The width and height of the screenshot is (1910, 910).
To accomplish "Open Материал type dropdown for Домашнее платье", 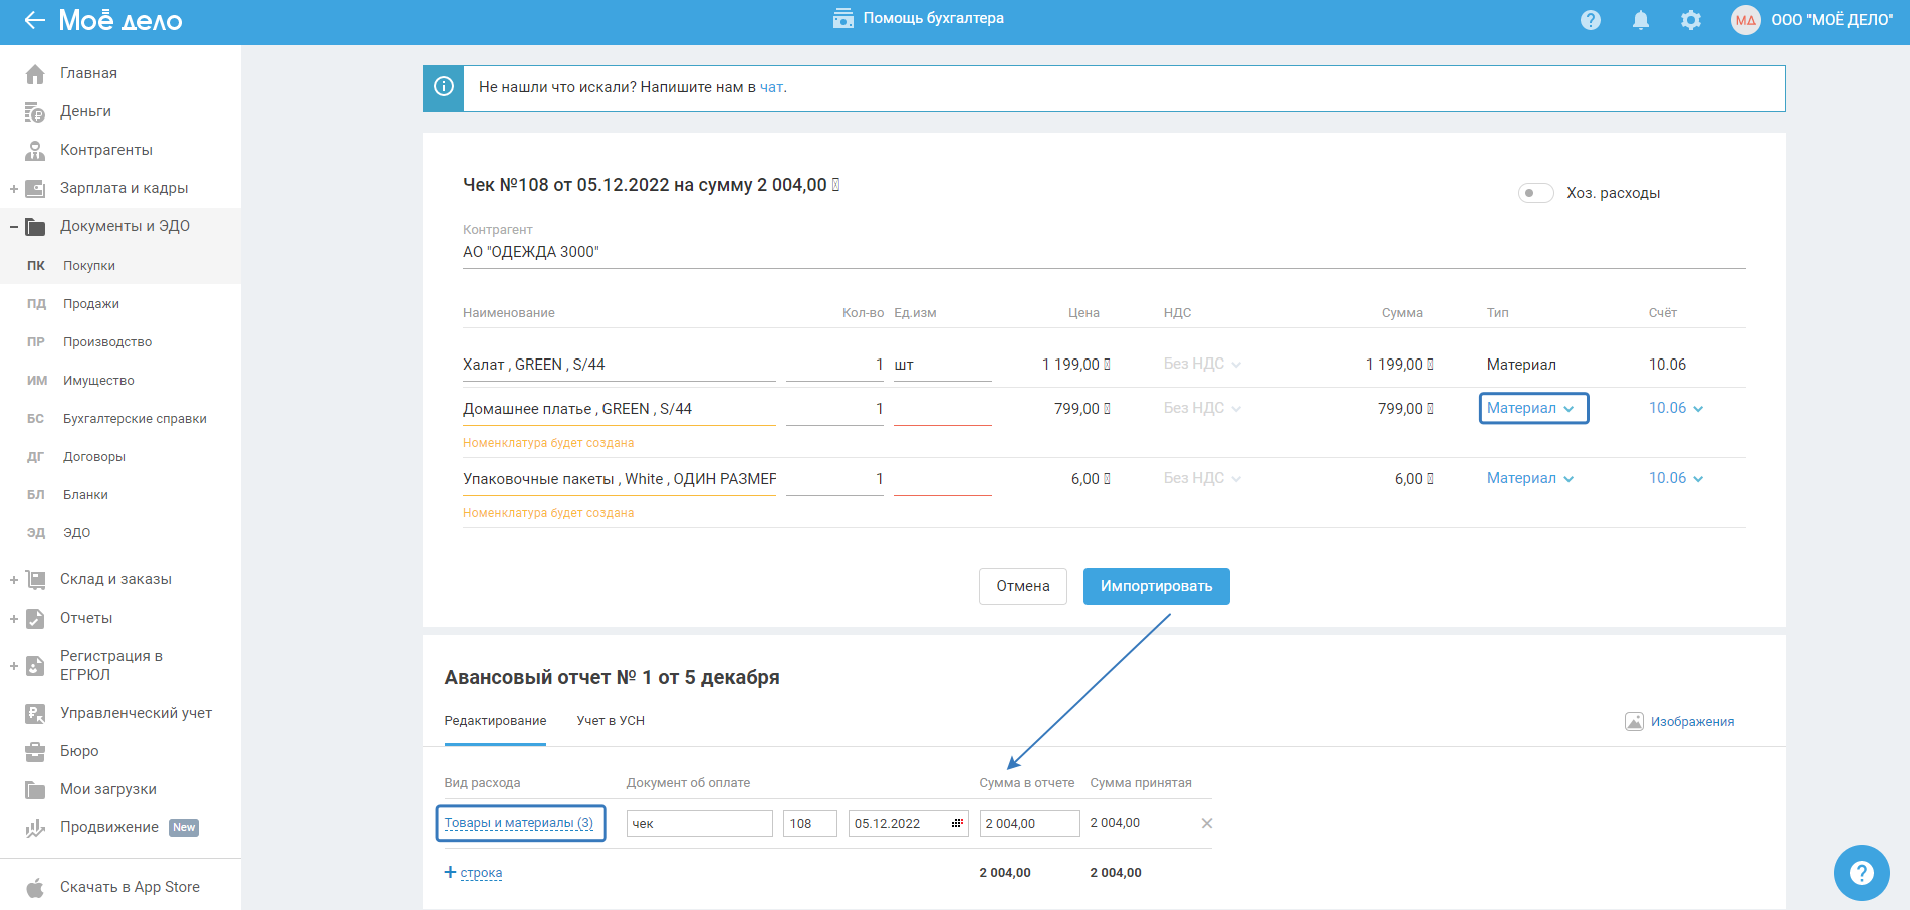I will [1532, 408].
